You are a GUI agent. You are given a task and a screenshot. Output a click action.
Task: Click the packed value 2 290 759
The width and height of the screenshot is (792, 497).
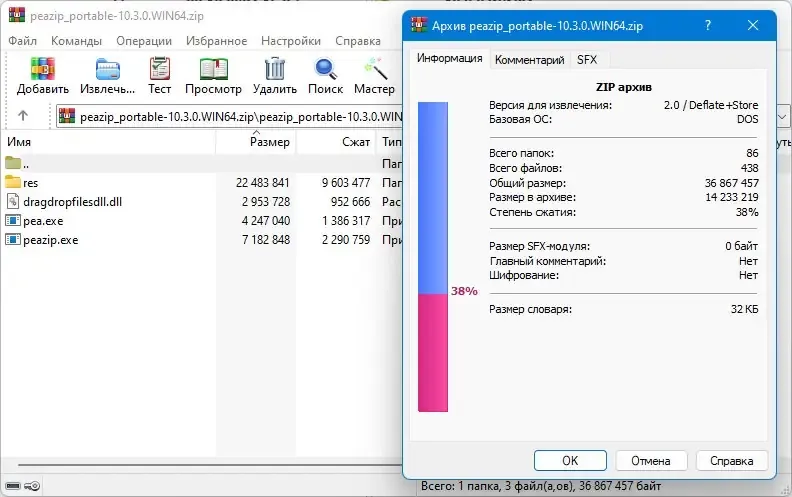[x=346, y=240]
